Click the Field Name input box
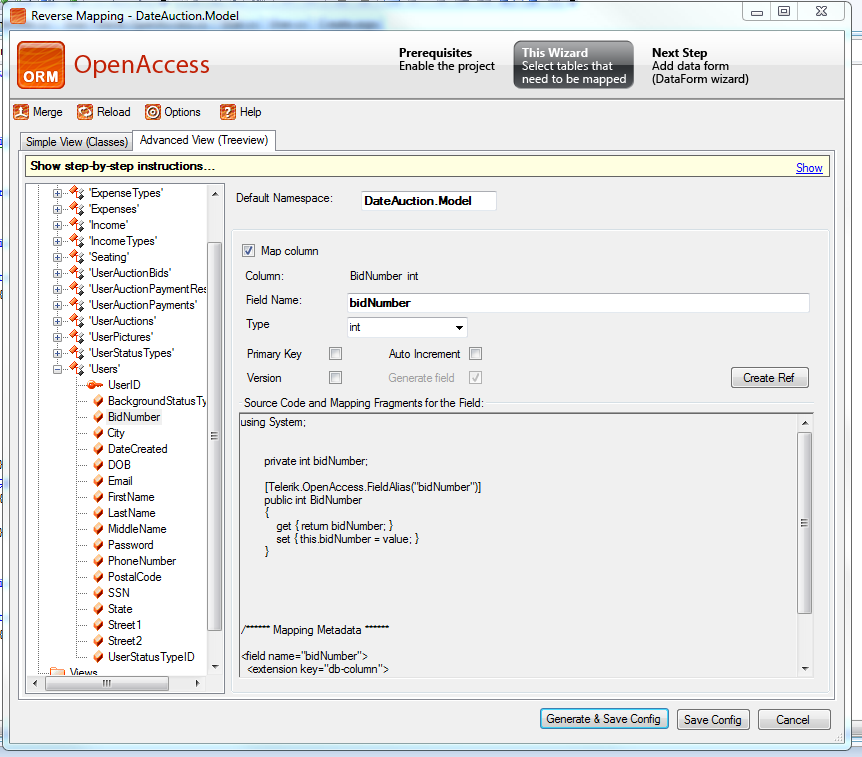 click(578, 303)
